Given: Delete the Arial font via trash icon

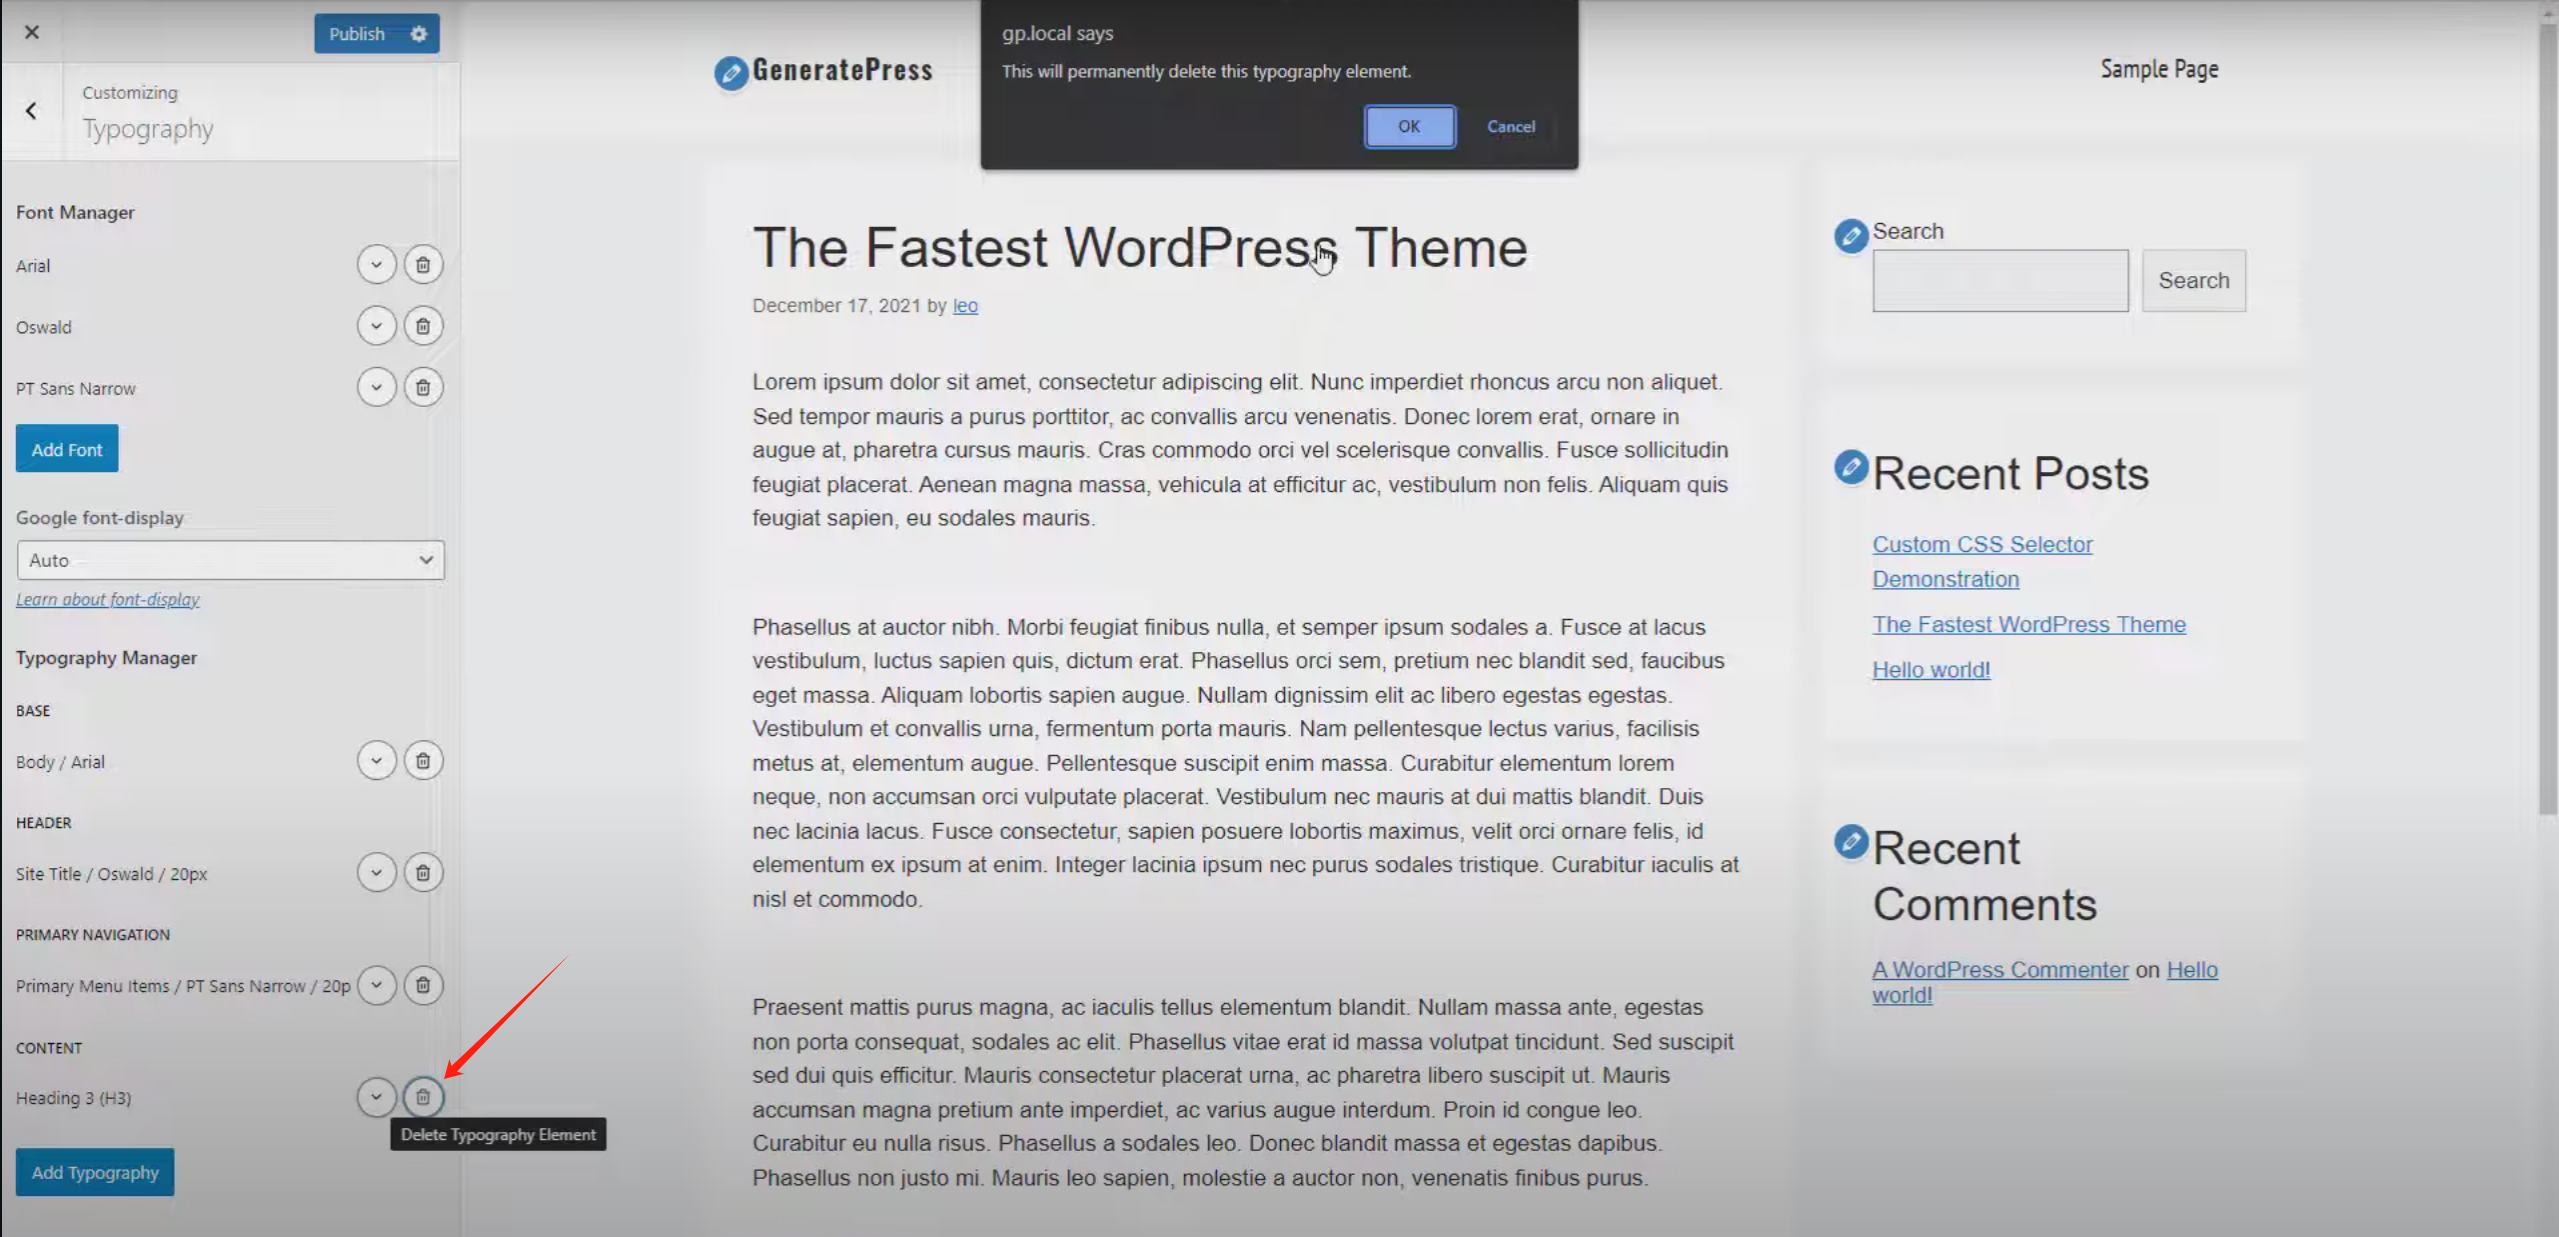Looking at the screenshot, I should pyautogui.click(x=423, y=264).
